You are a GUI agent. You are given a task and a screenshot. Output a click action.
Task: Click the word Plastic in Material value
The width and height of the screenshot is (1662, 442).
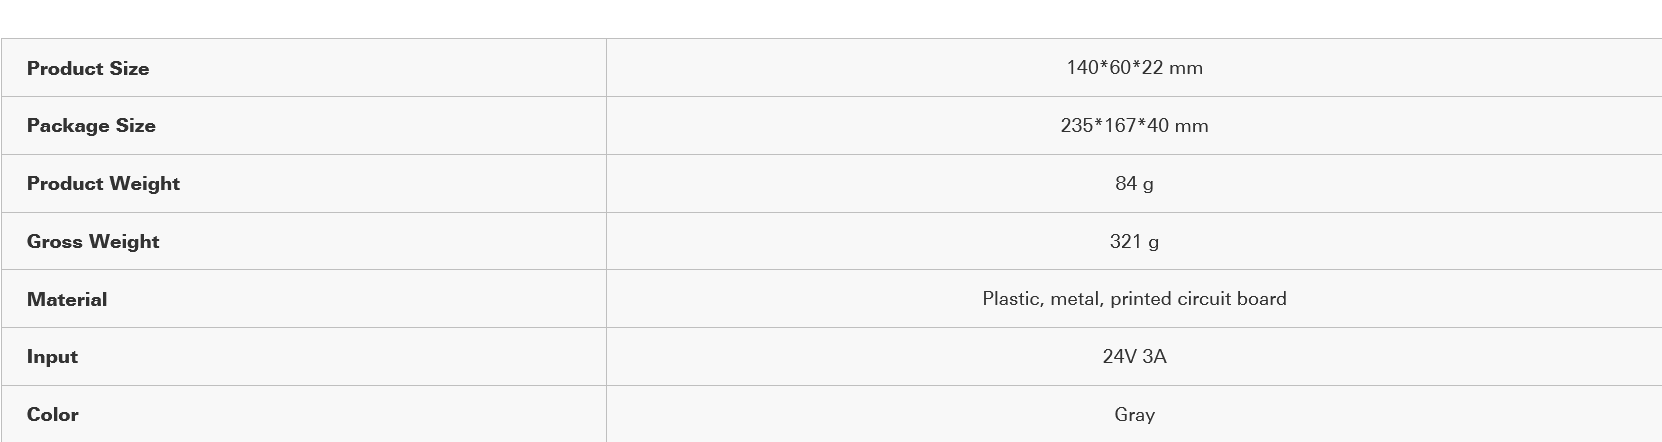point(1011,299)
